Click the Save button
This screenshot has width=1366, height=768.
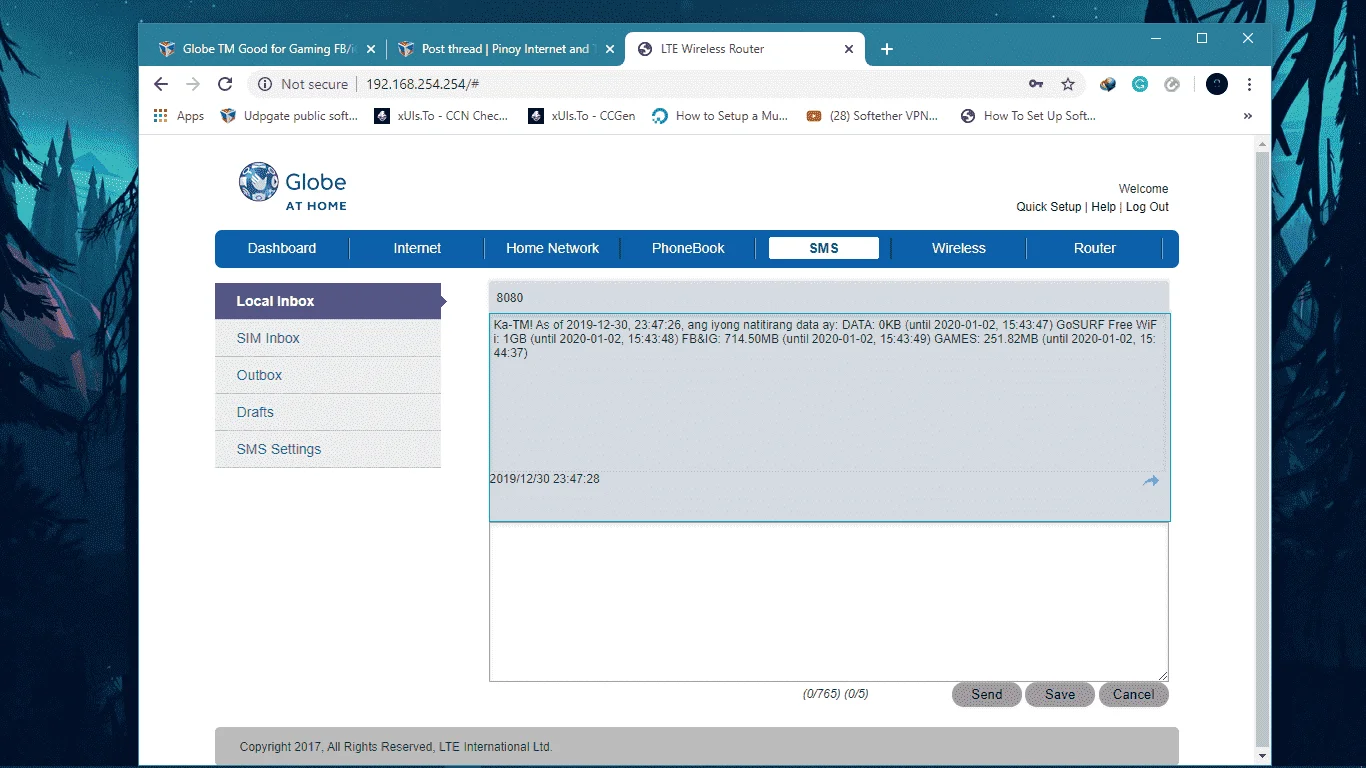pyautogui.click(x=1060, y=694)
